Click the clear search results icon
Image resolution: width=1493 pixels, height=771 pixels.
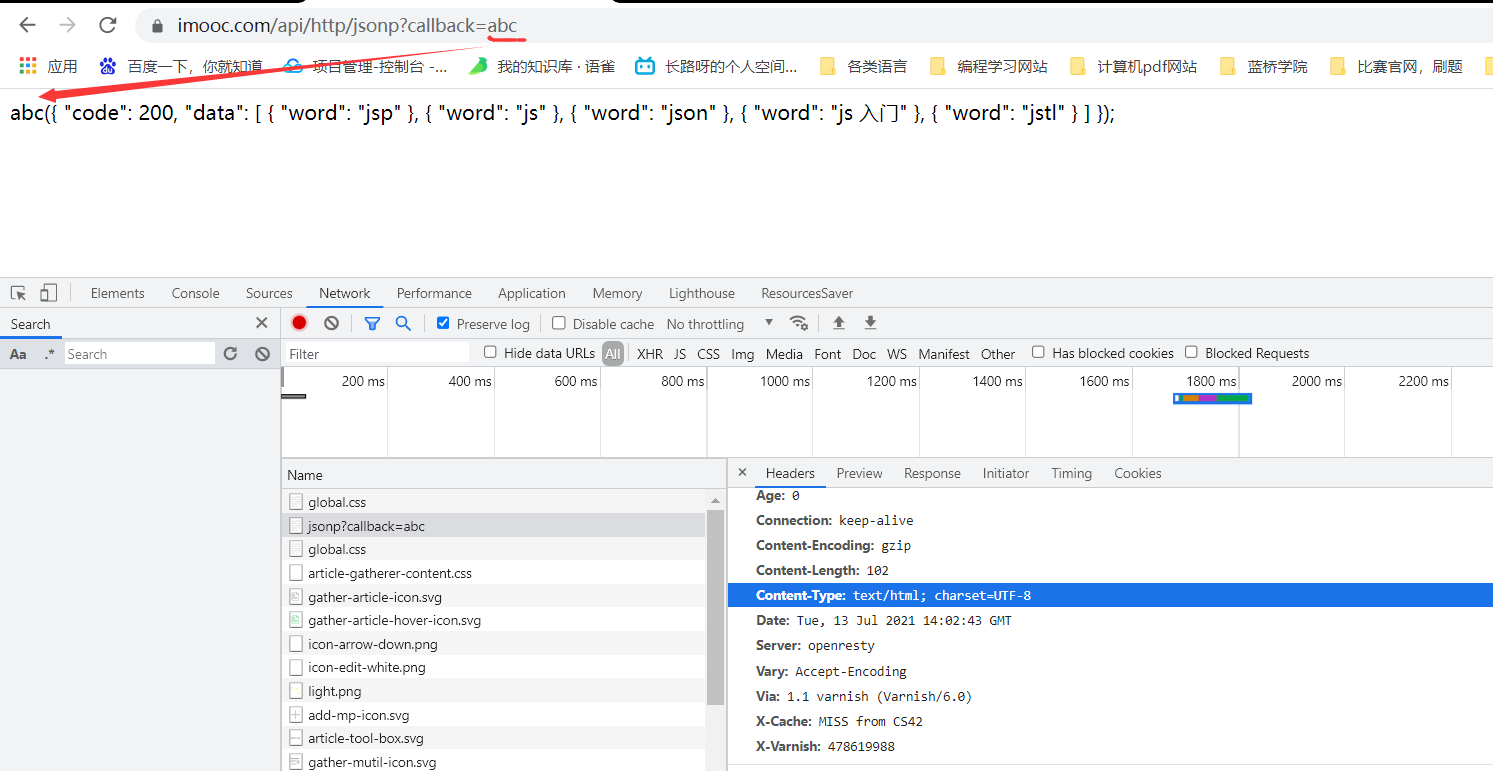(x=262, y=354)
